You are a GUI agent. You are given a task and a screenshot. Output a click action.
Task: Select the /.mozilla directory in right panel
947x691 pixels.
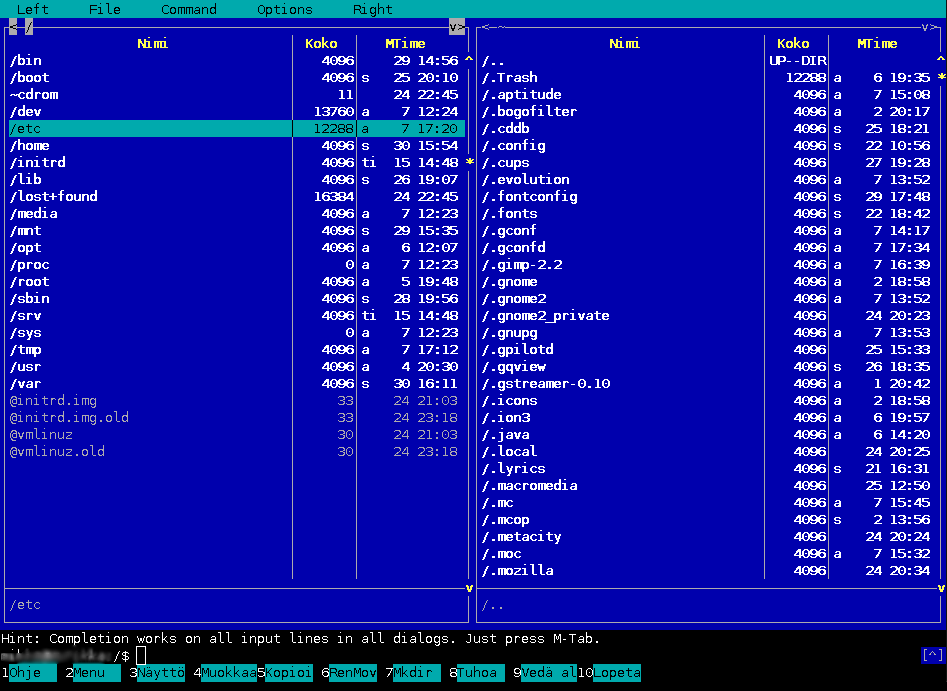pos(517,570)
